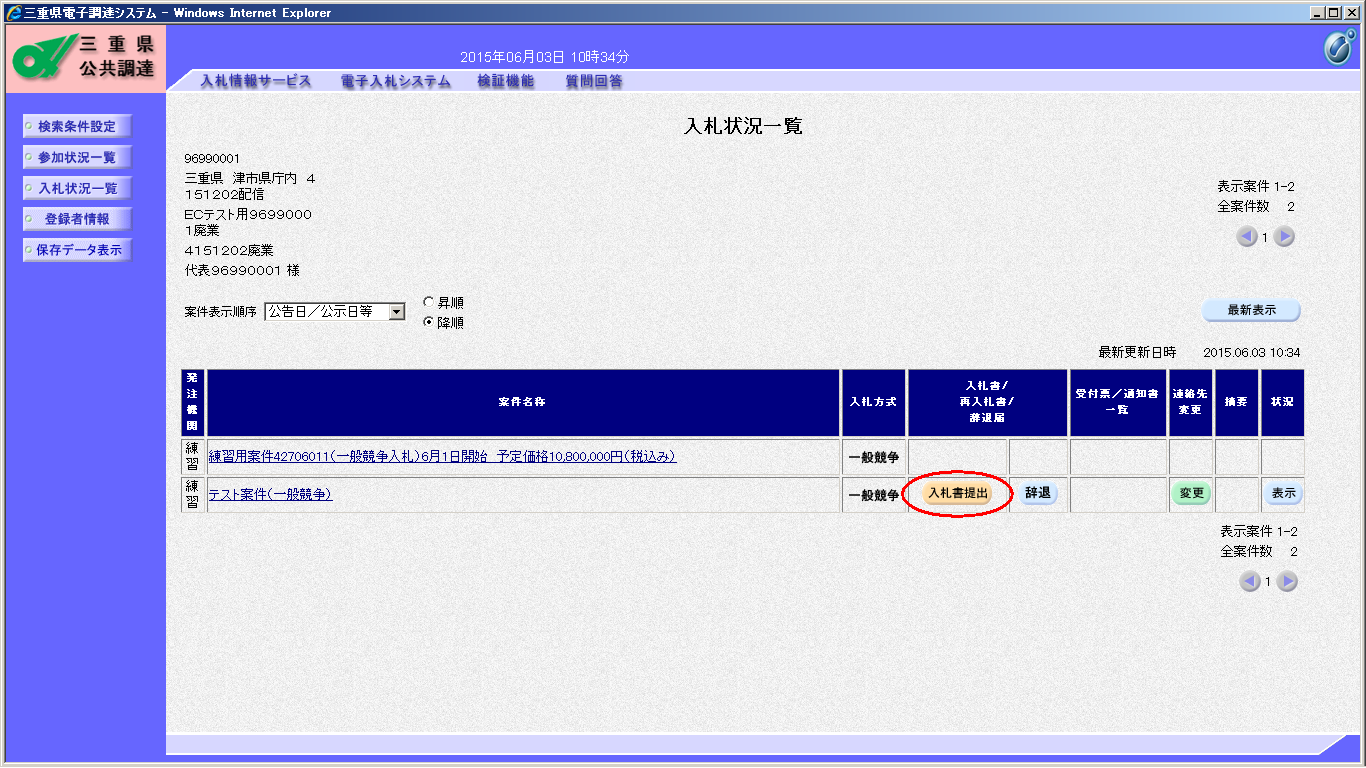Click 入札書提出 button for テスト案件
The image size is (1366, 768).
coord(958,493)
